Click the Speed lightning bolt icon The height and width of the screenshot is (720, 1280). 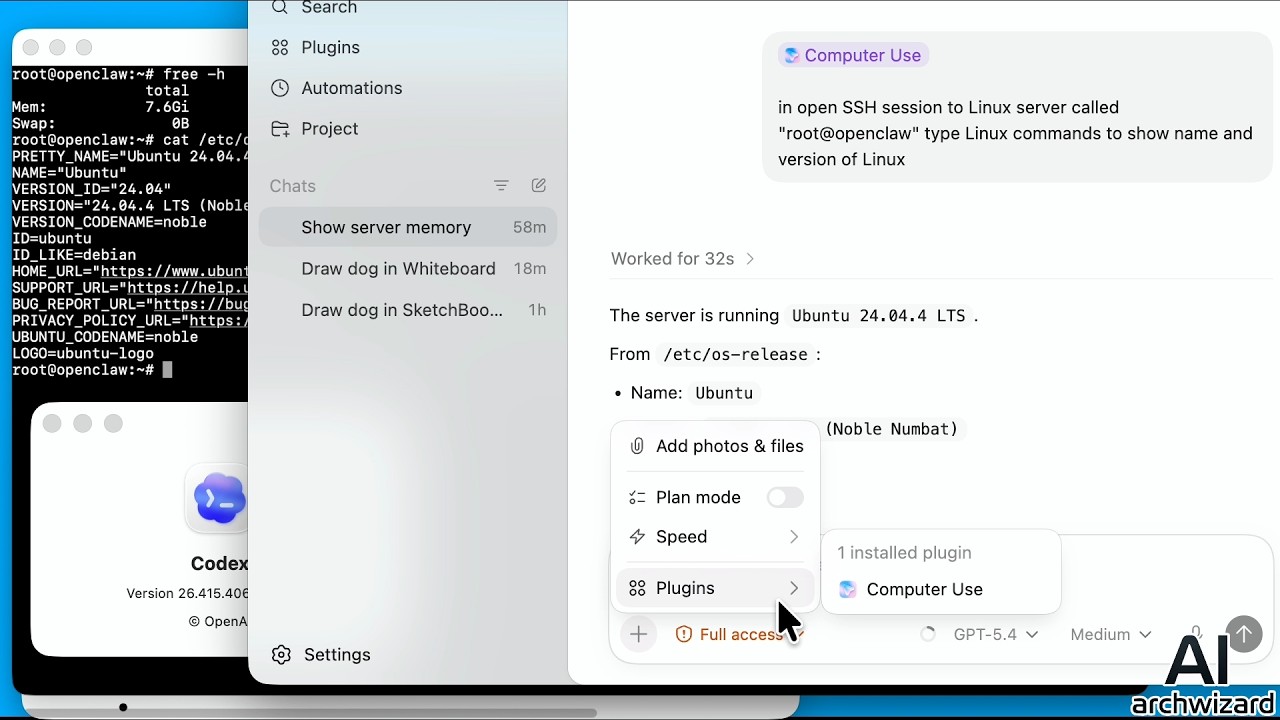click(637, 537)
